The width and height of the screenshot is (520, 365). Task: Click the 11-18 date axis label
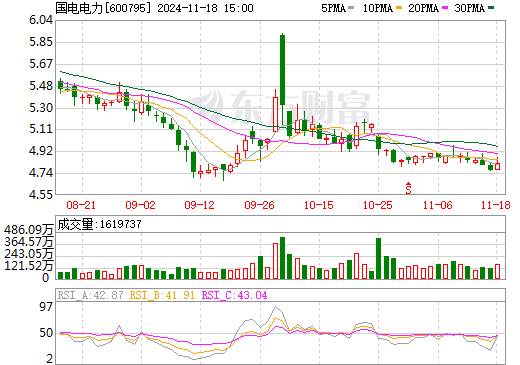[496, 205]
